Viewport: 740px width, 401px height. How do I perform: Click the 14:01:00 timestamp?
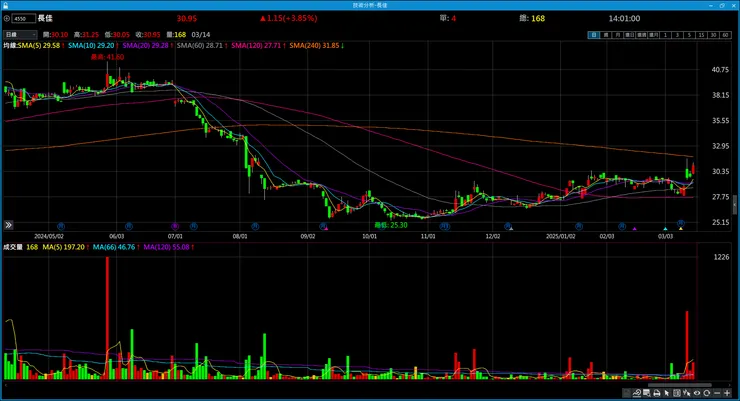coord(624,18)
